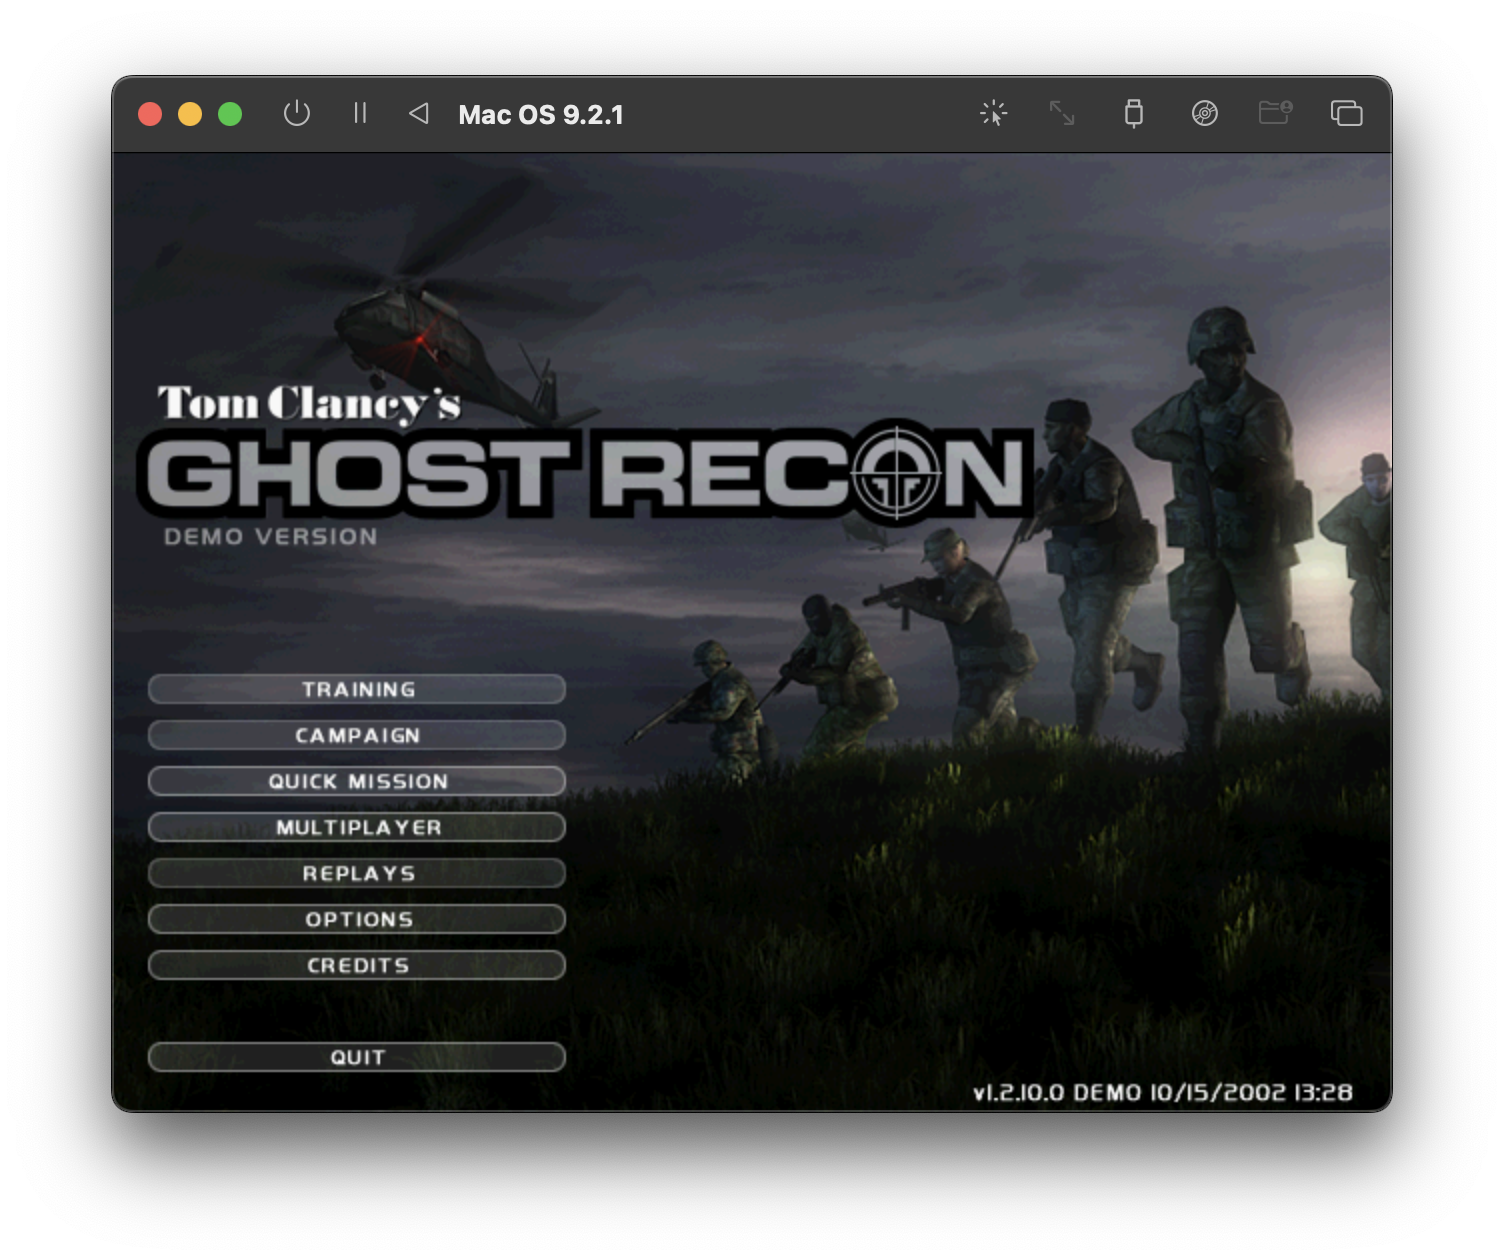Screen dimensions: 1504x1260
Task: Select Quick Mission
Action: [357, 781]
